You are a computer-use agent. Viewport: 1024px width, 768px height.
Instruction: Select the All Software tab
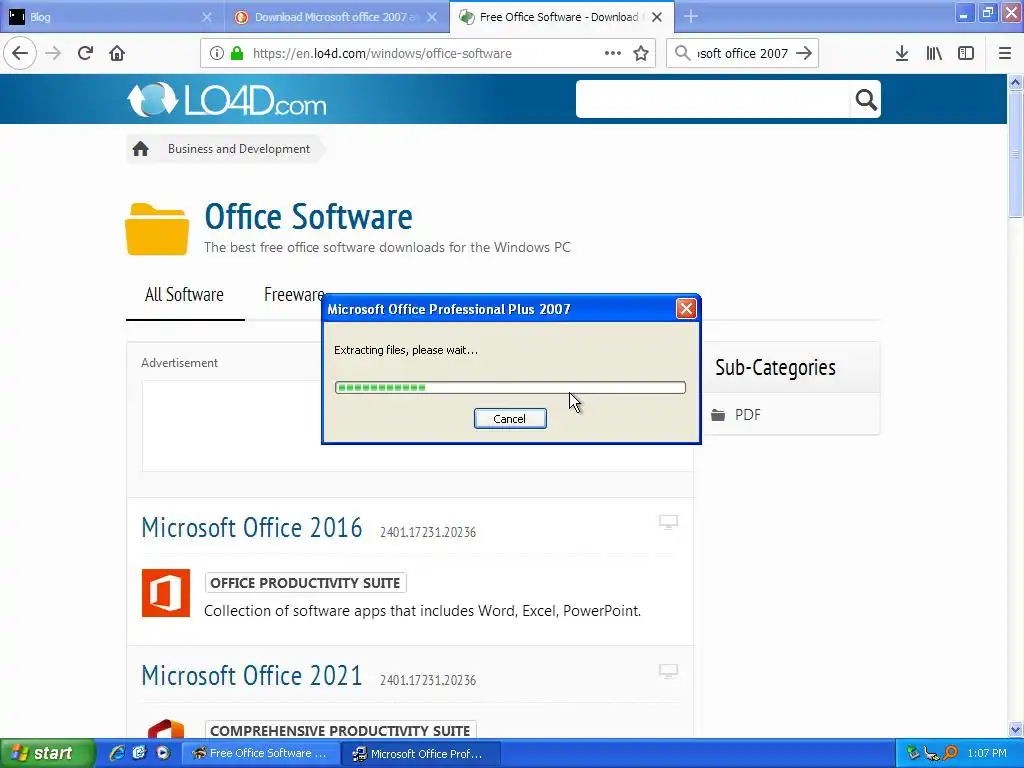184,295
